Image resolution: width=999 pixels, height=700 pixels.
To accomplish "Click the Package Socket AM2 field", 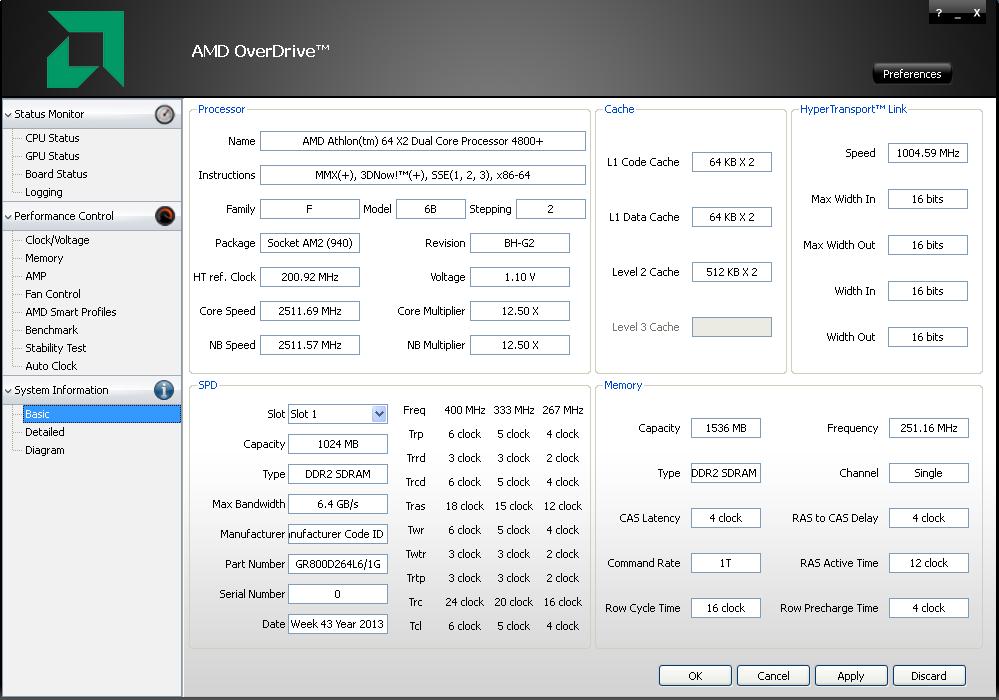I will pos(310,243).
